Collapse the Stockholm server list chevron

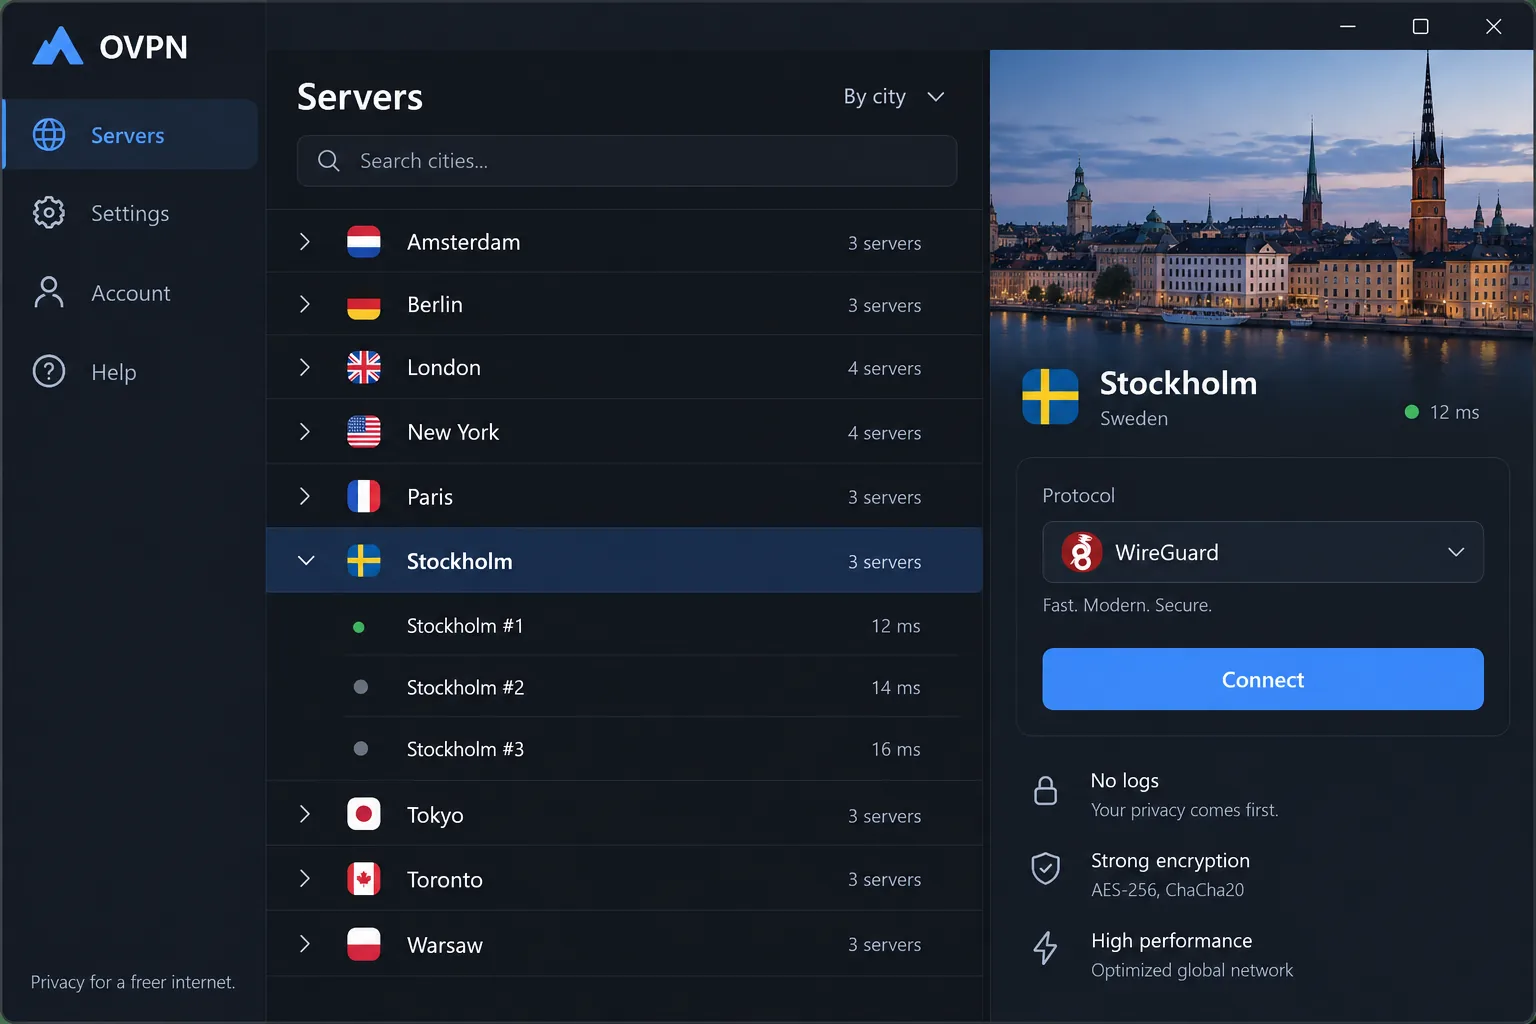[x=306, y=561]
